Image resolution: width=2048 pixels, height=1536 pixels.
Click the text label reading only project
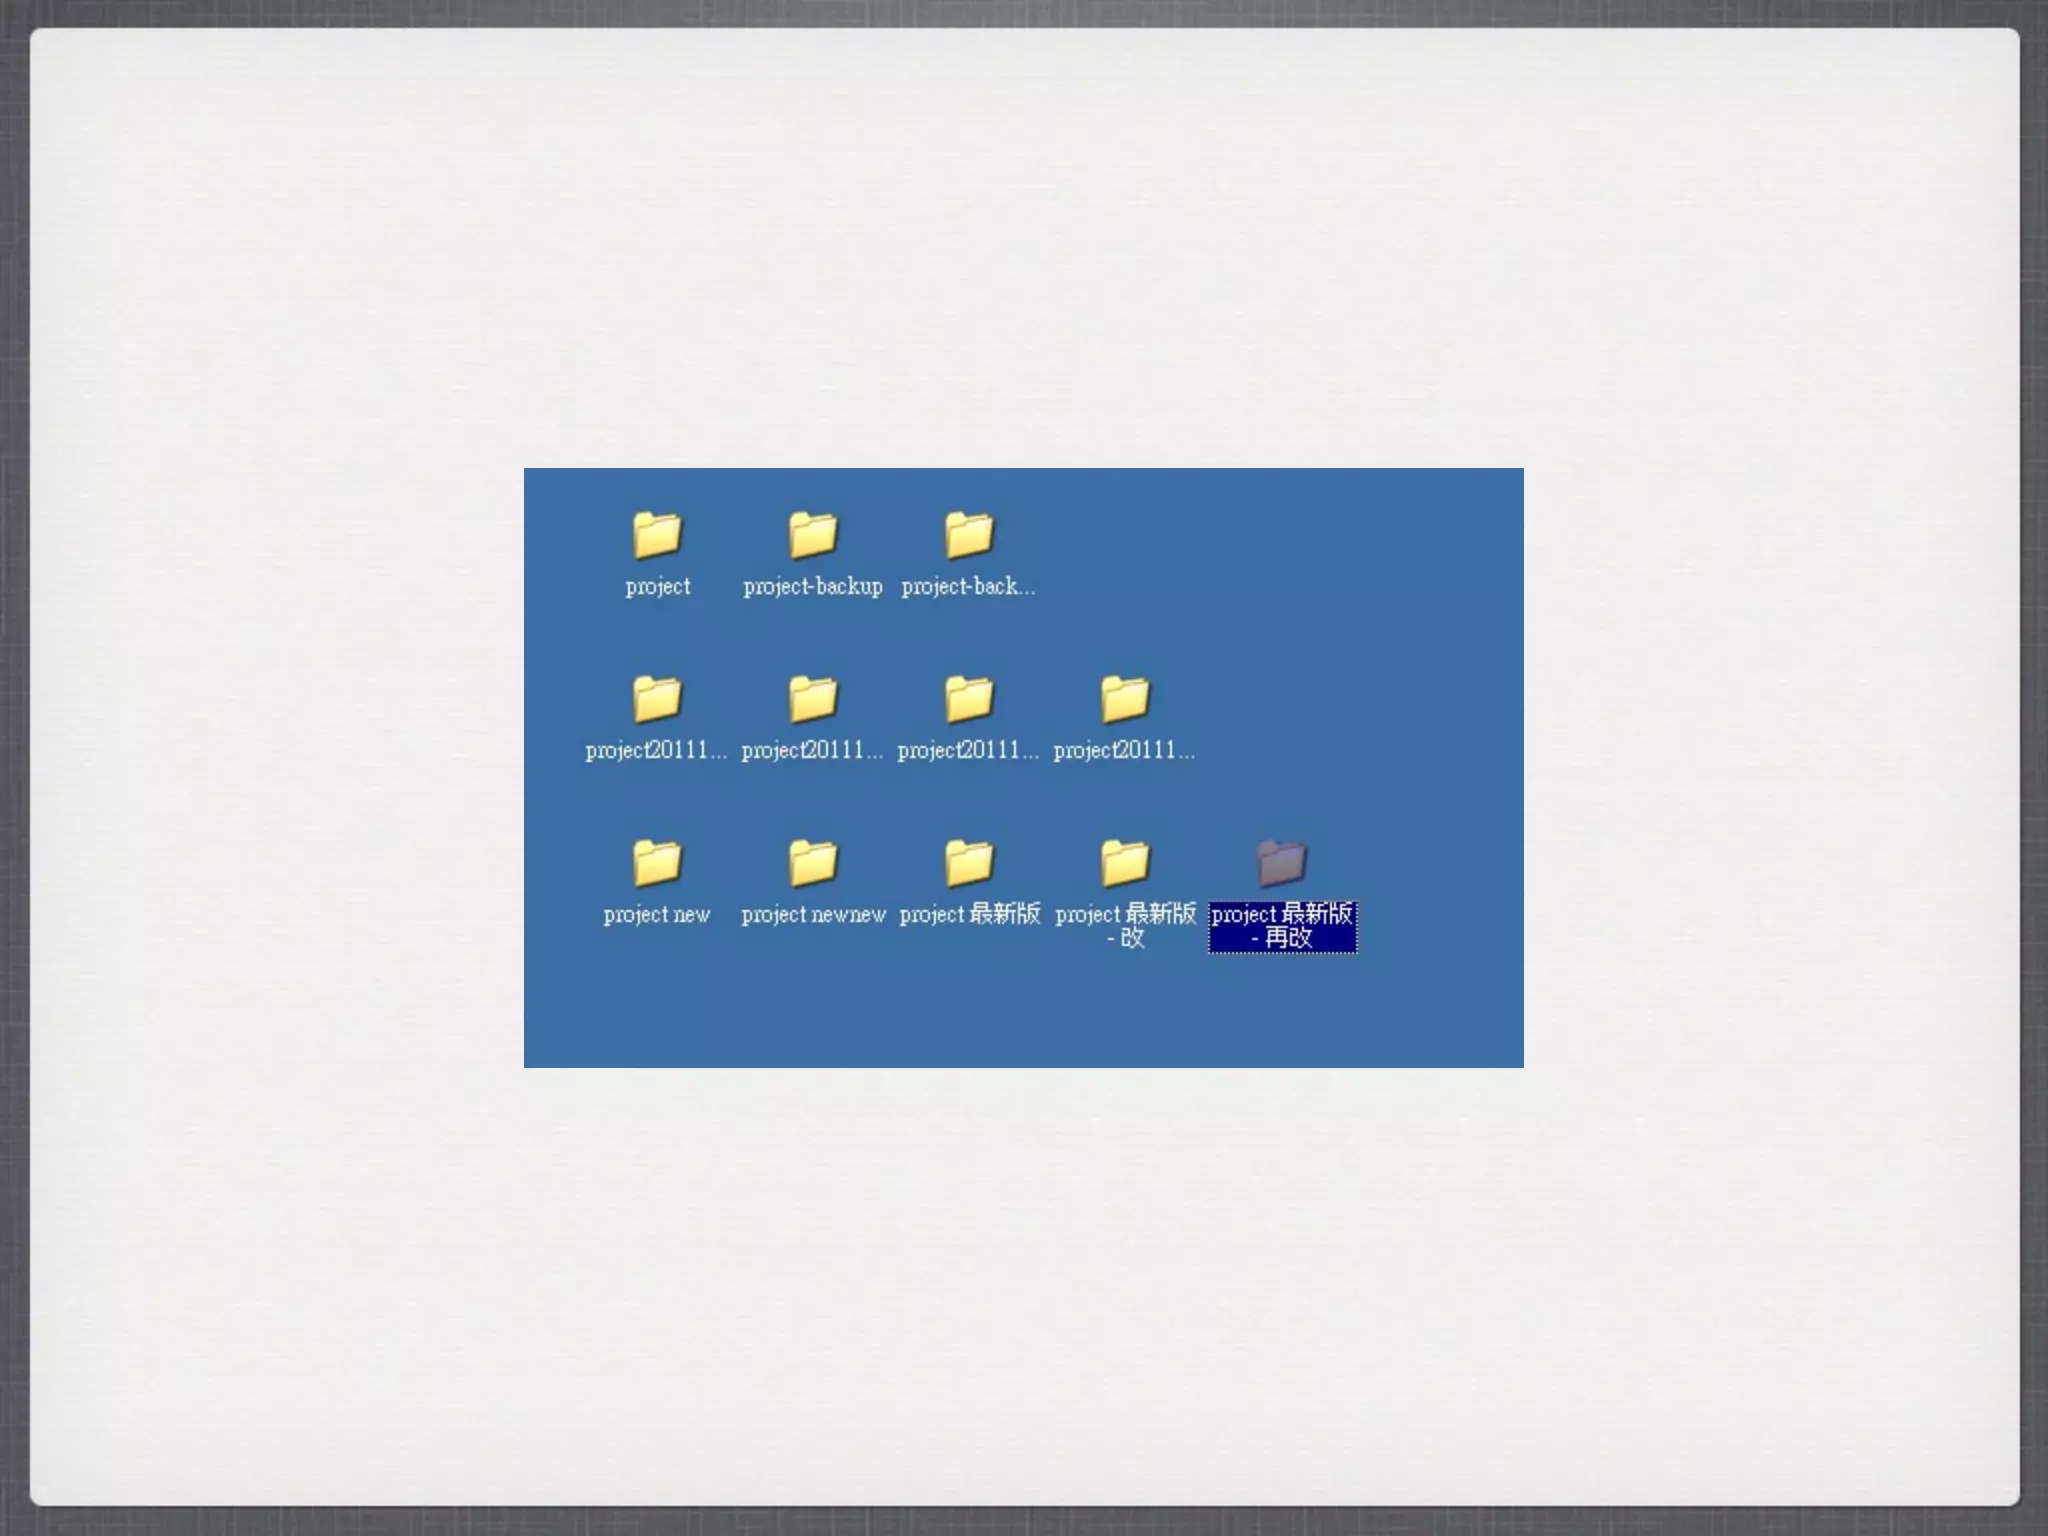pyautogui.click(x=657, y=587)
